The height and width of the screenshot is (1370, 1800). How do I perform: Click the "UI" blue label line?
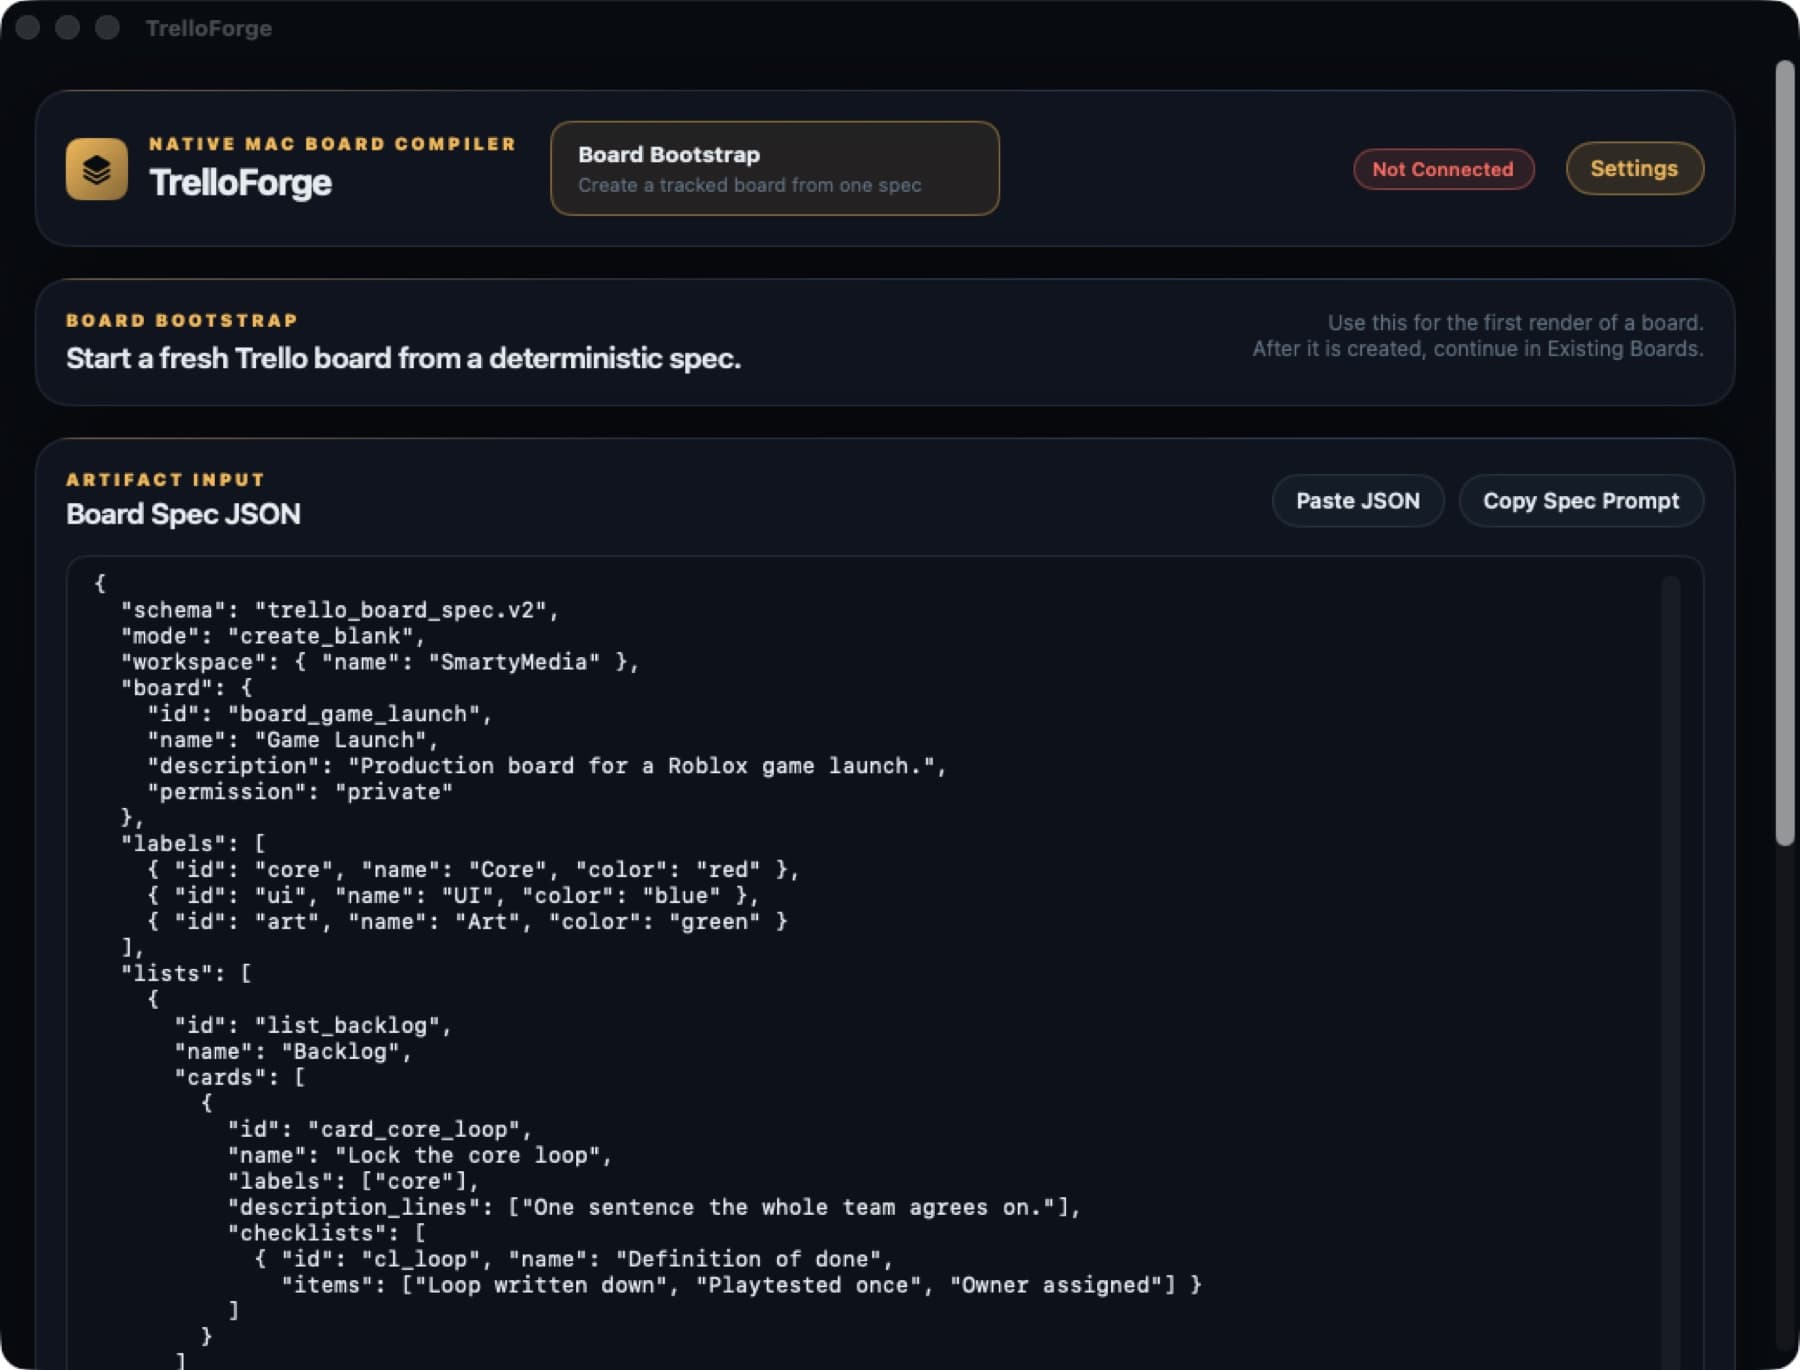[453, 896]
